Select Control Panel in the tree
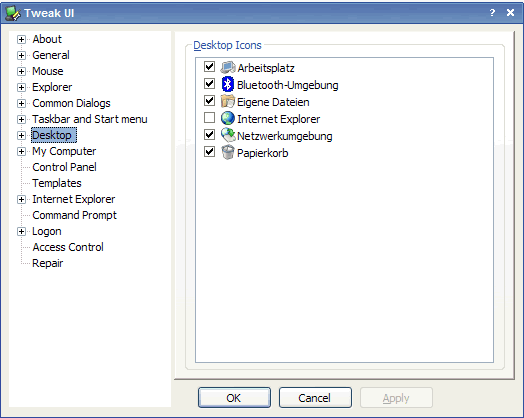 tap(64, 167)
